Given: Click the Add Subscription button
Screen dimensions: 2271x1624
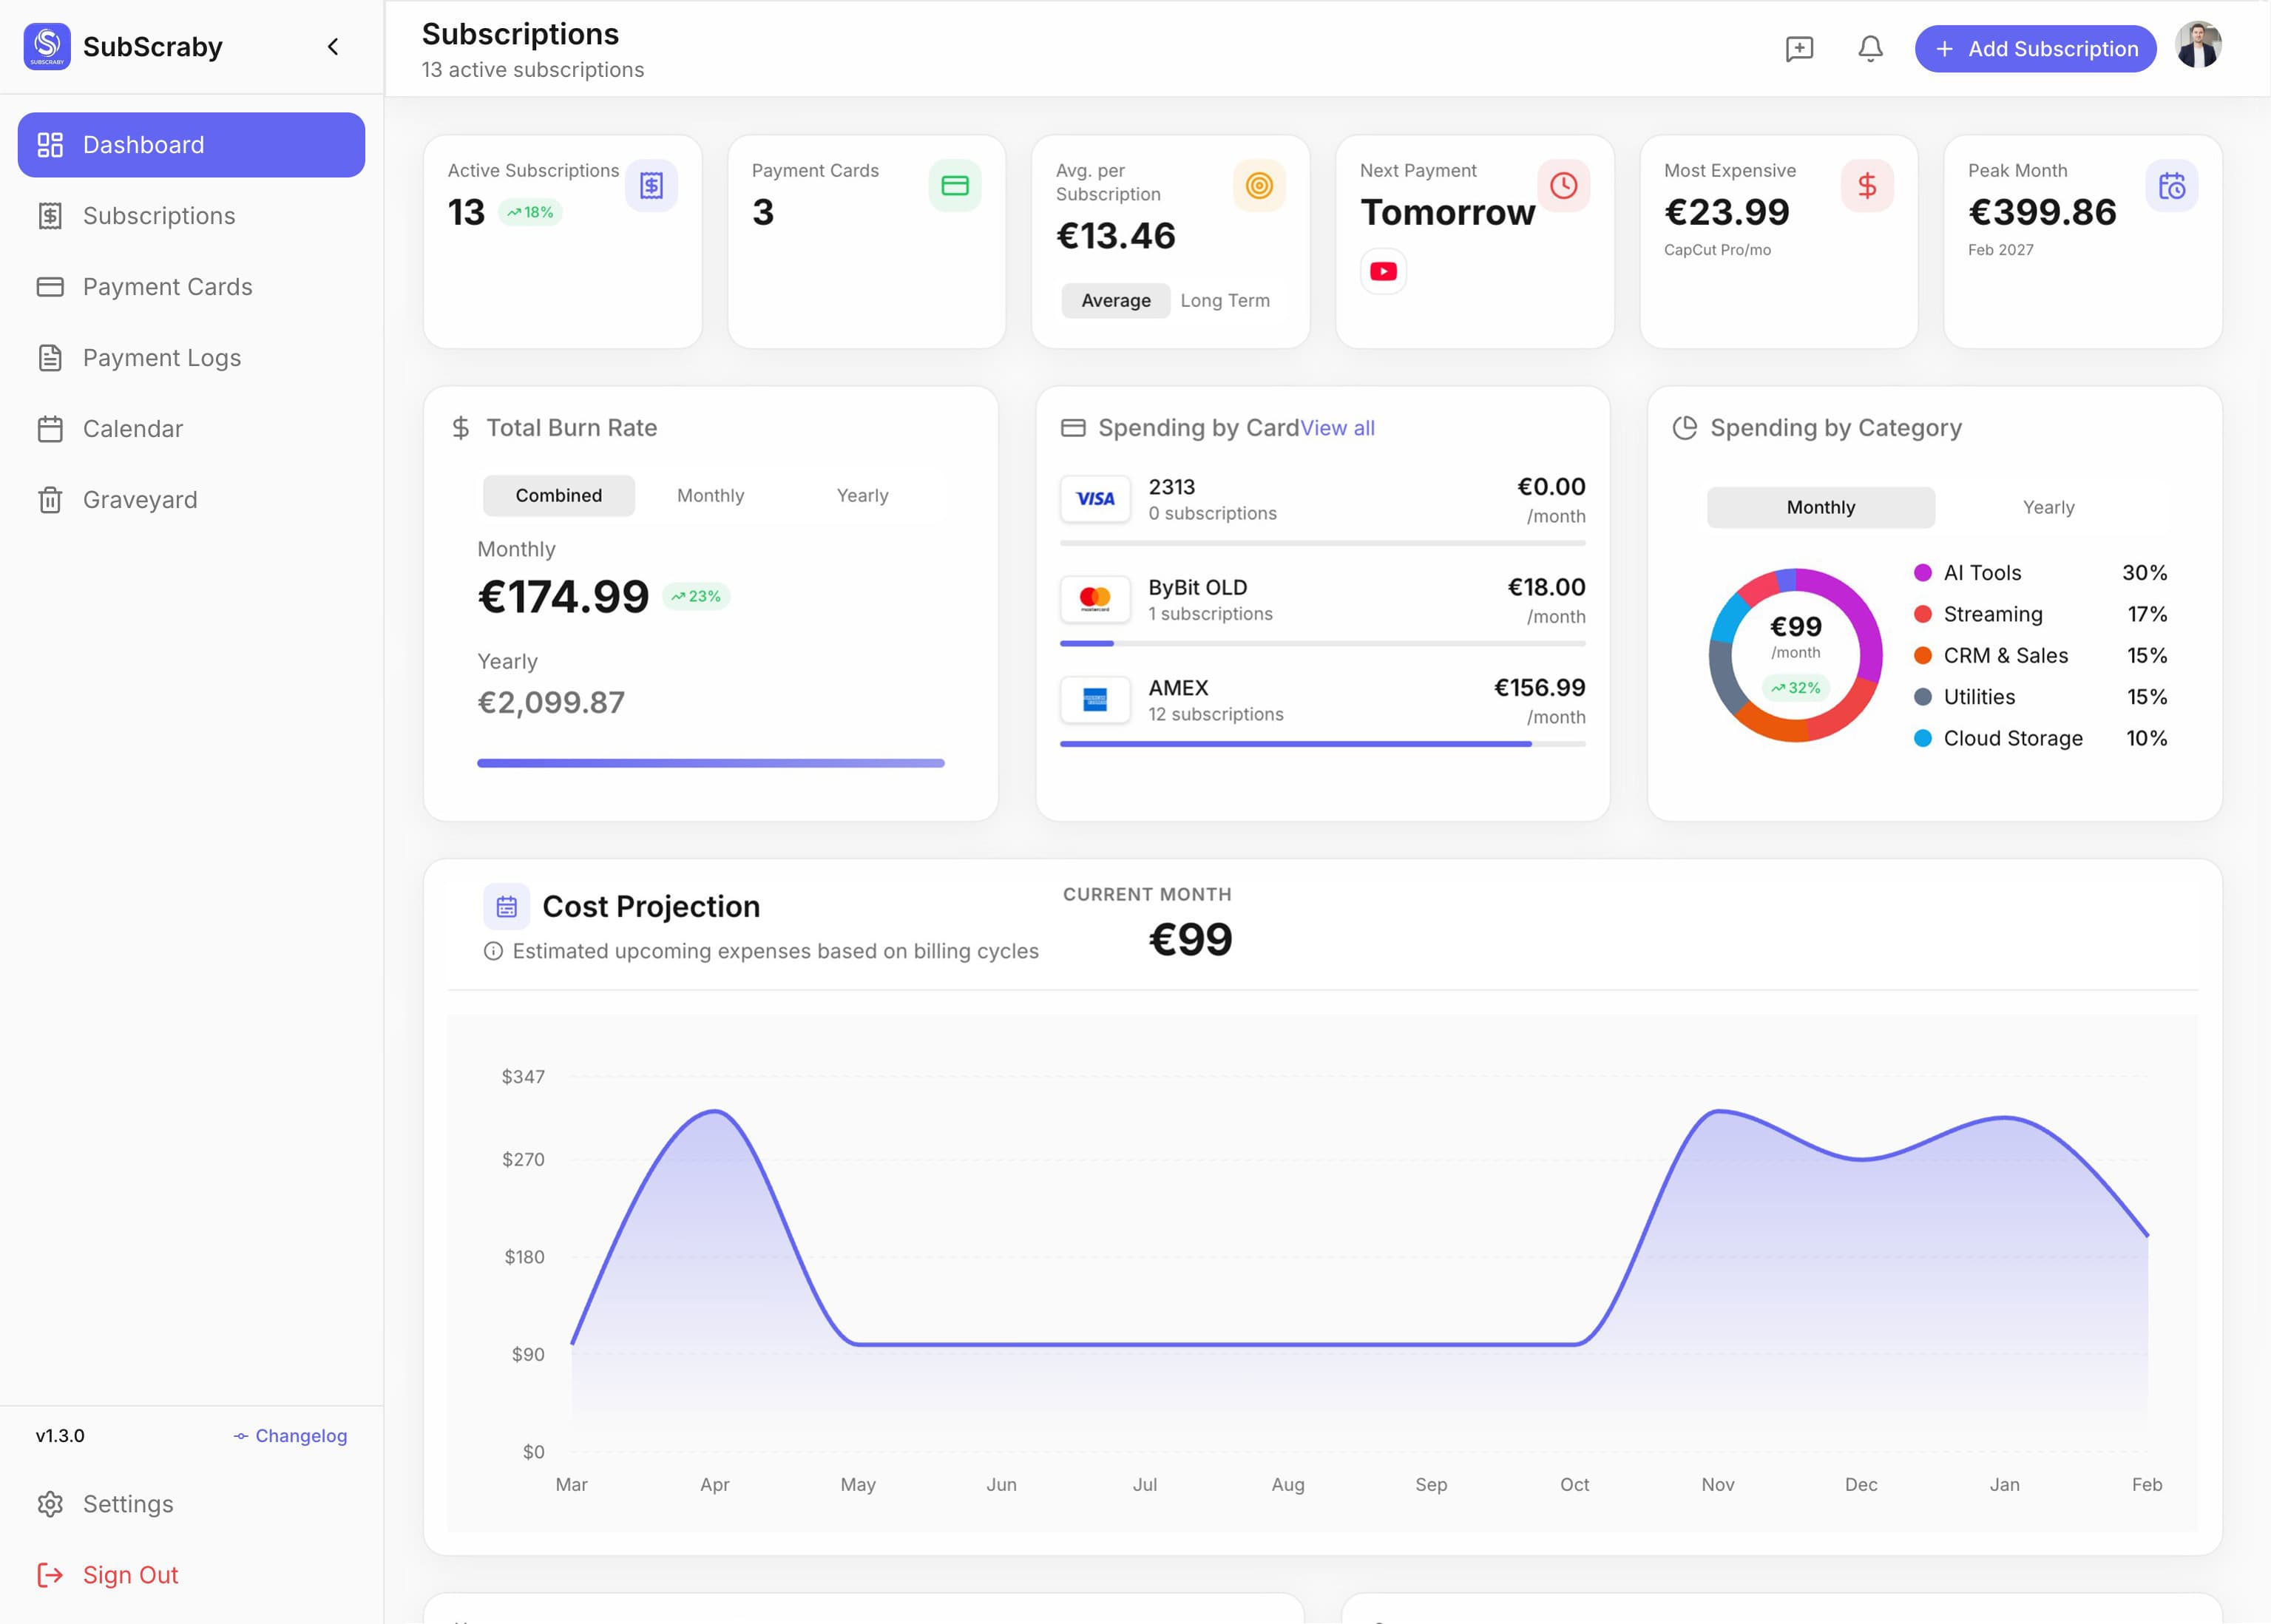Looking at the screenshot, I should [x=2035, y=48].
